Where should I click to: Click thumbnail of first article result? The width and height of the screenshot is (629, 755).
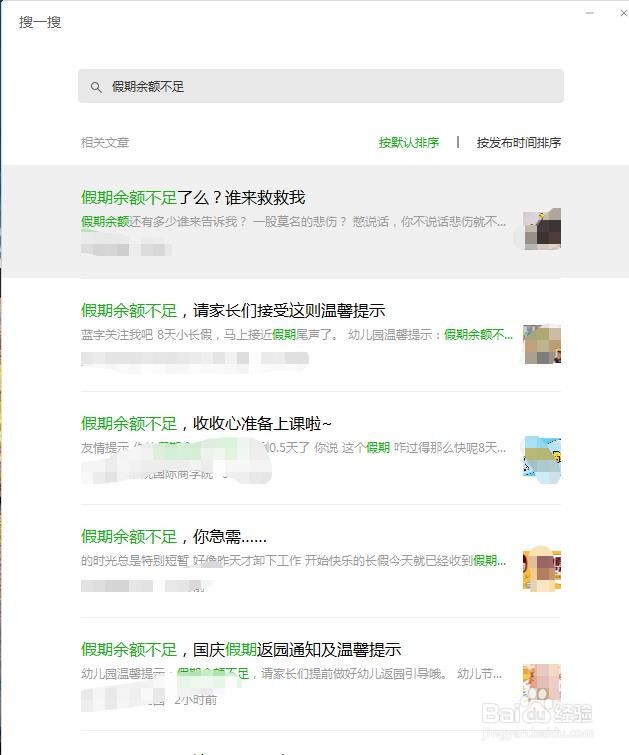(542, 229)
